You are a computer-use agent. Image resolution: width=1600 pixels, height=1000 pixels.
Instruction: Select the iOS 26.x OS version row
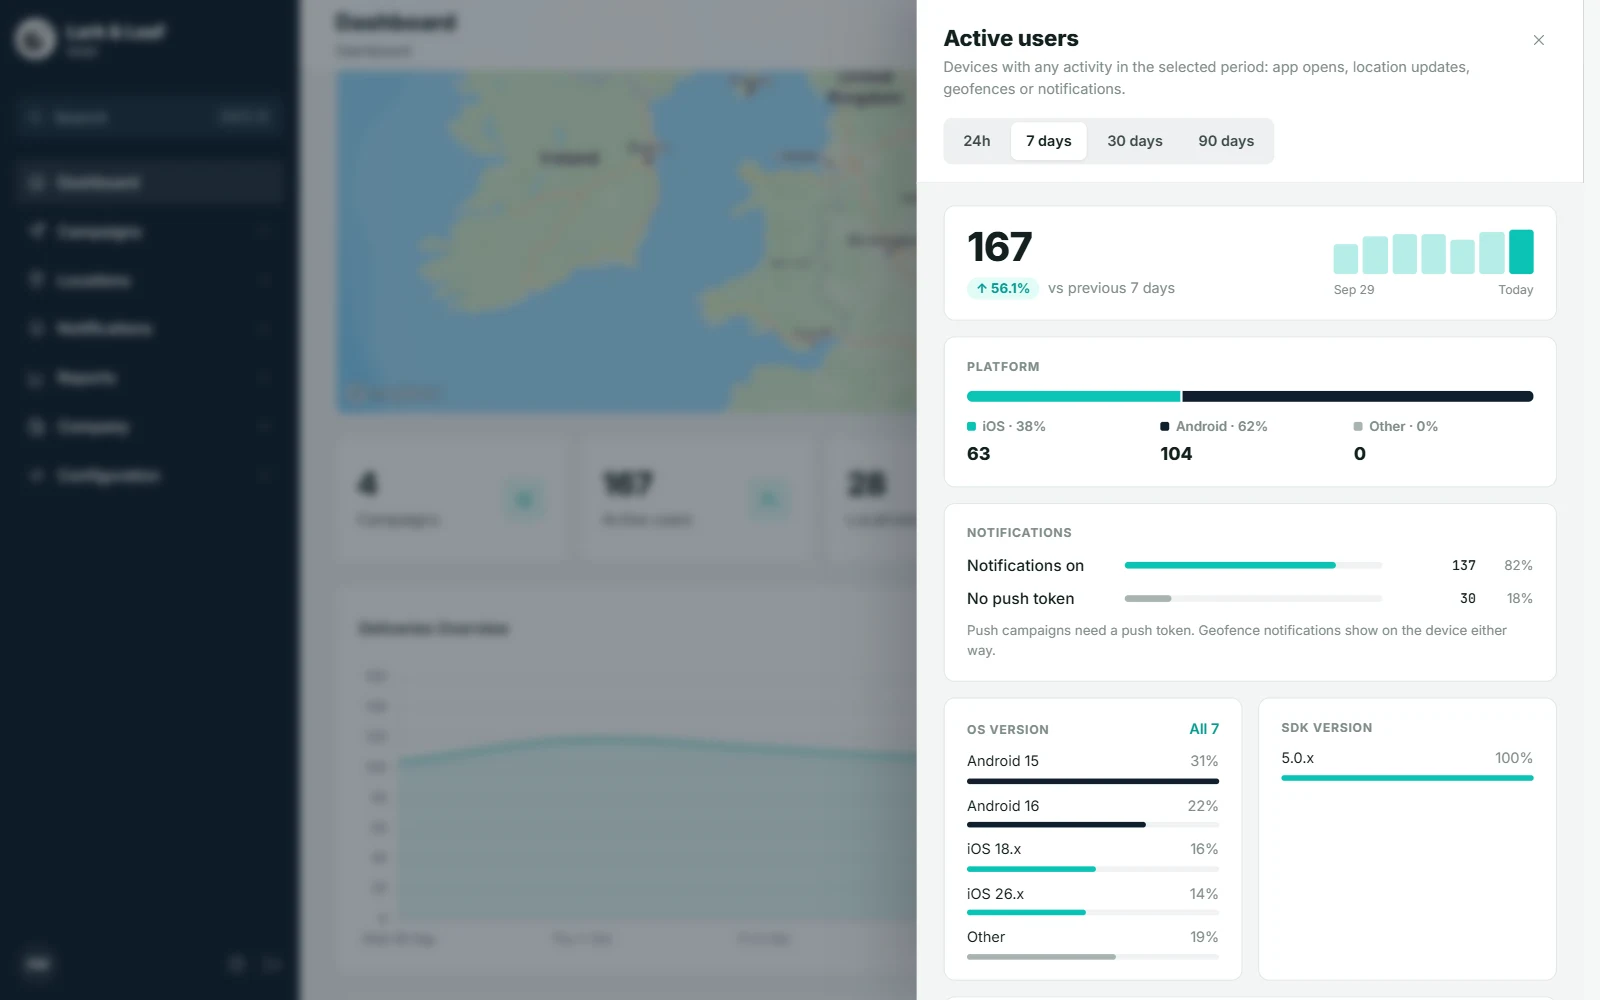(x=1092, y=901)
